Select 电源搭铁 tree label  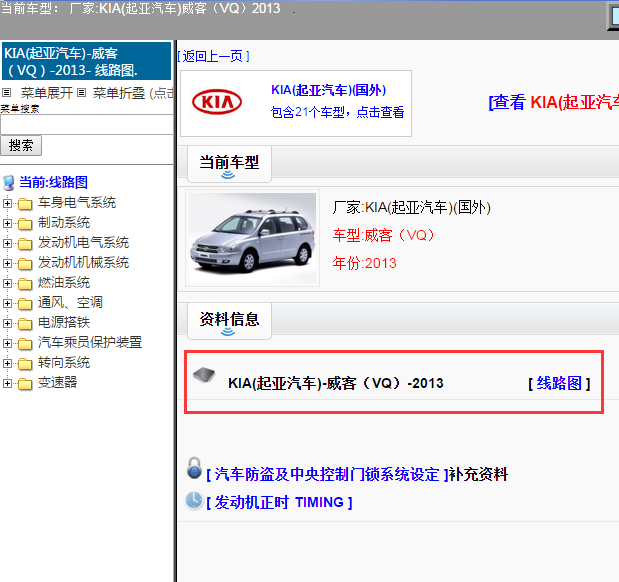(64, 323)
